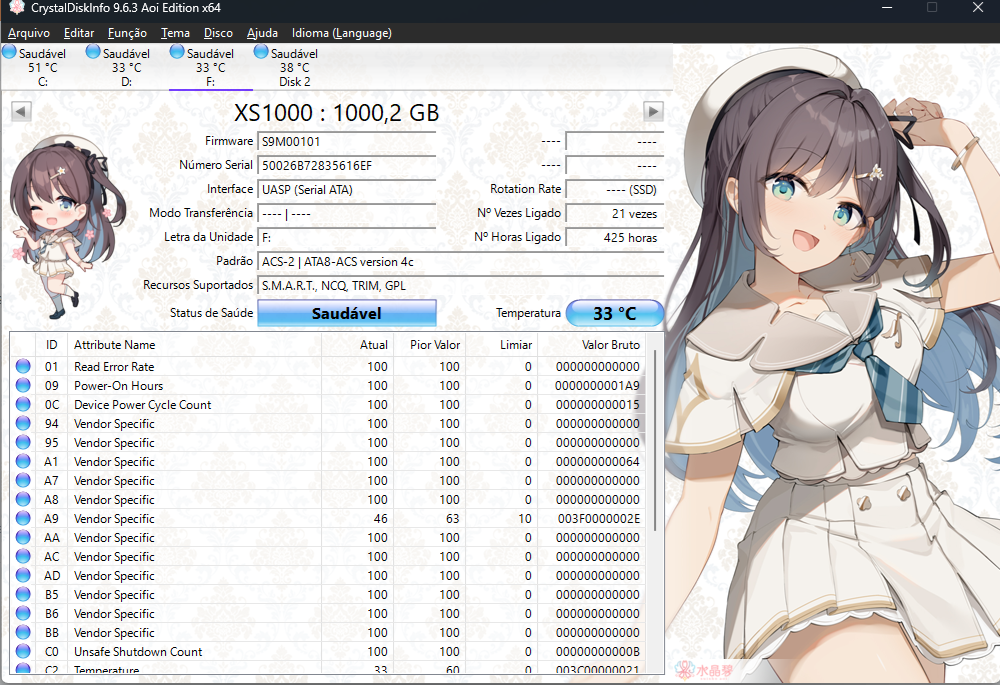Click status orb for attribute AD

coord(23,575)
